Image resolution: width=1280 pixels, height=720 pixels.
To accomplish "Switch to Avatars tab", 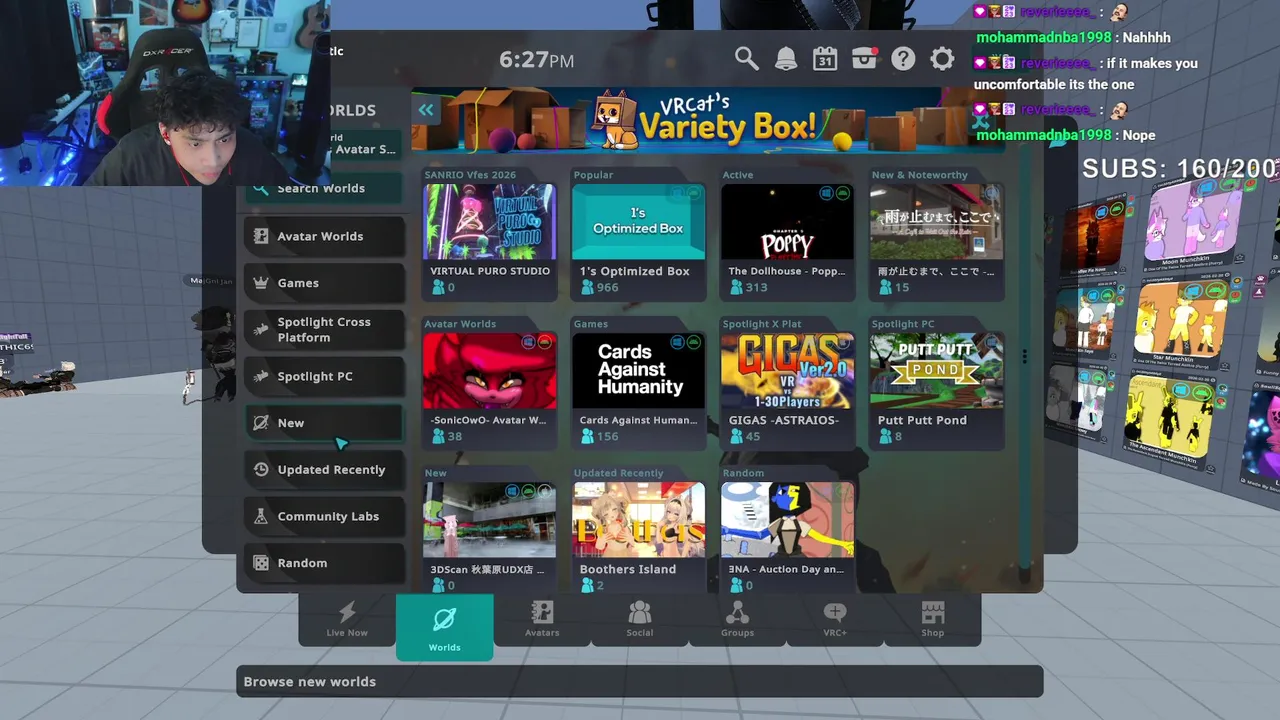I will pos(542,620).
